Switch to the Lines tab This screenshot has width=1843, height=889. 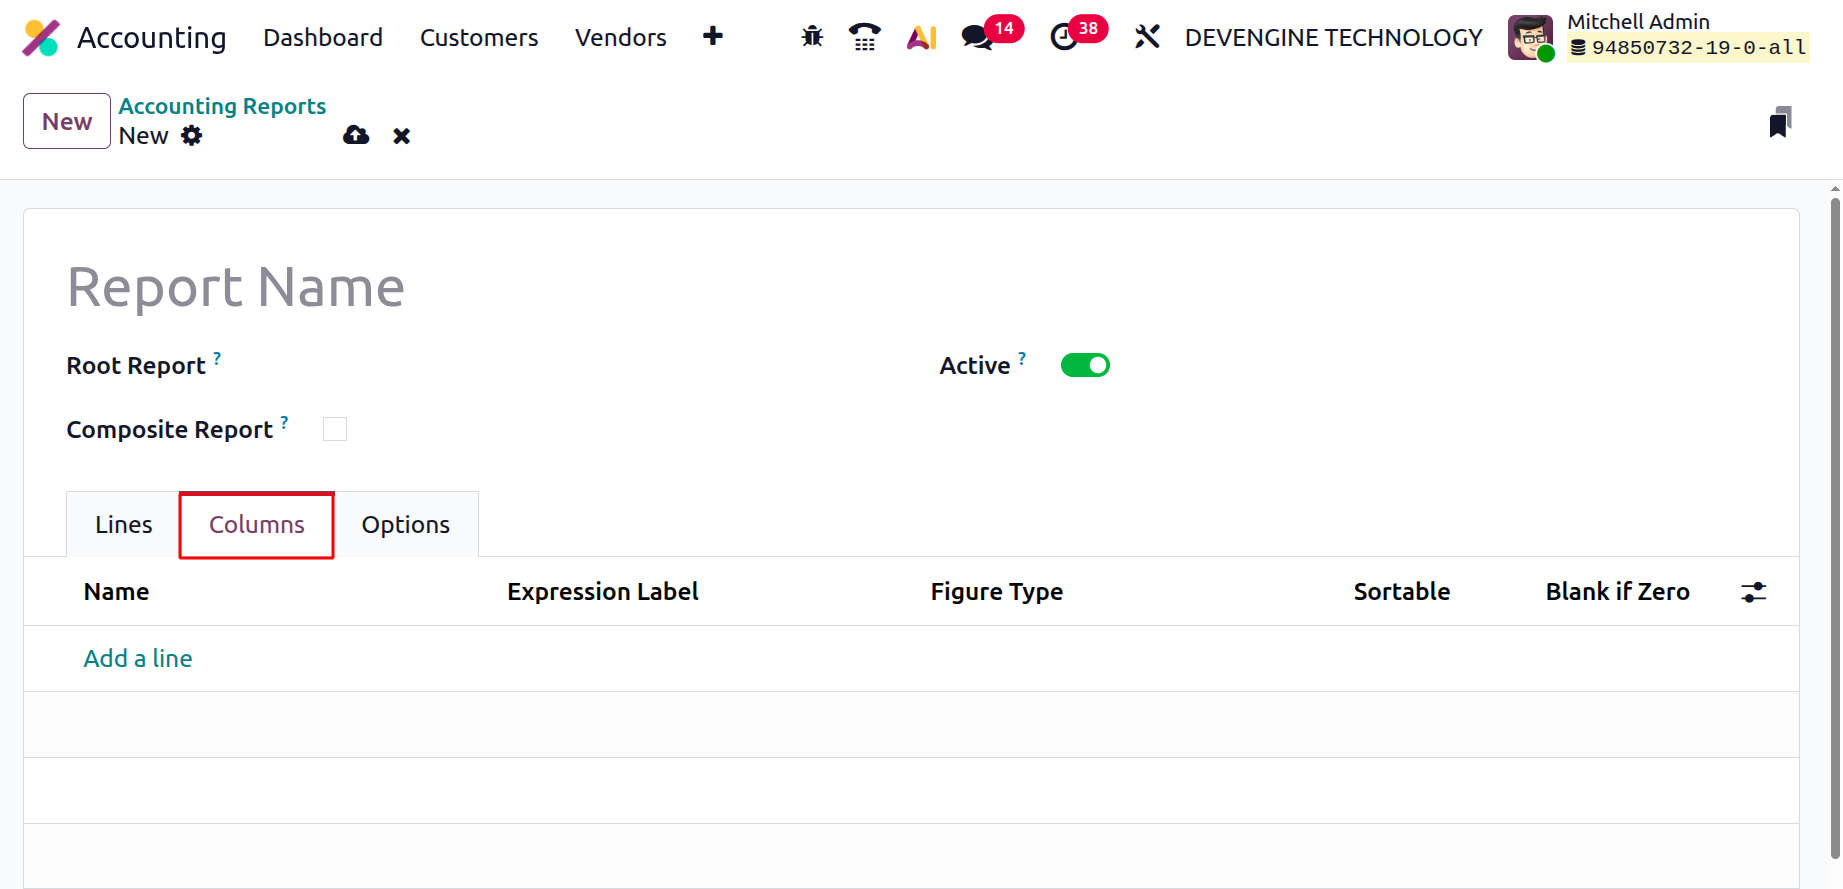(123, 525)
